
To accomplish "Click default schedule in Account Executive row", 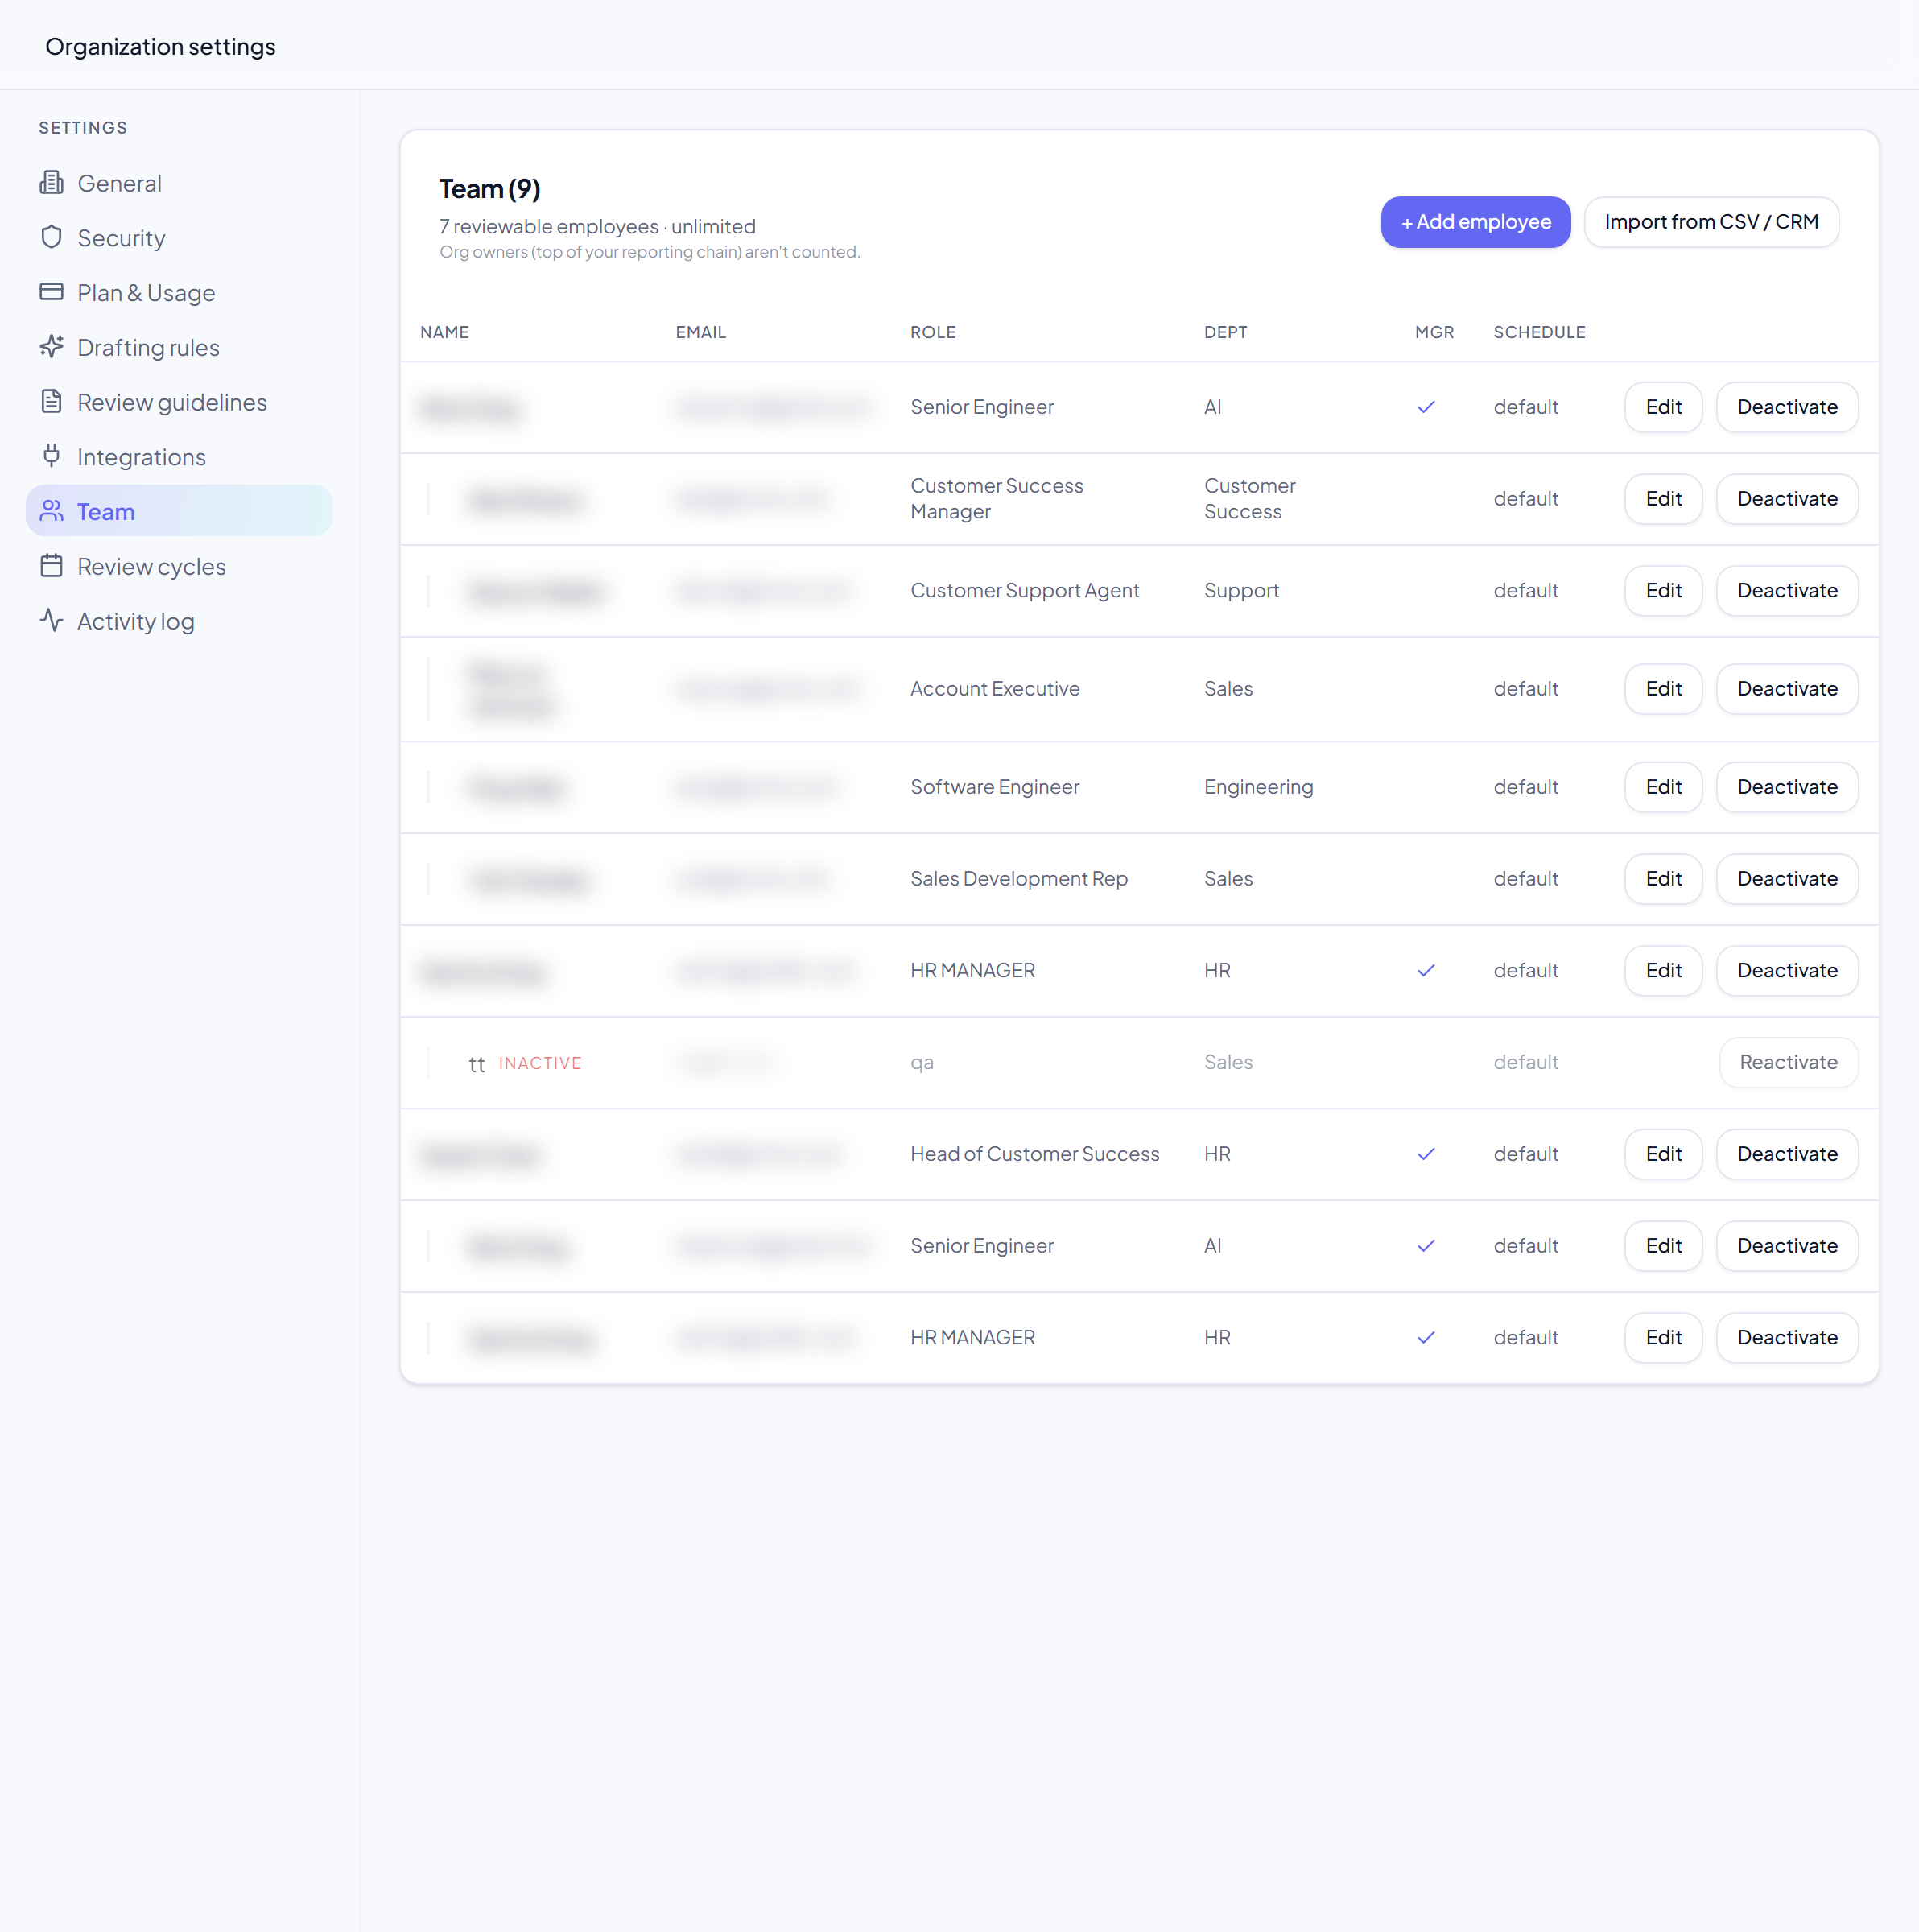I will tap(1525, 689).
